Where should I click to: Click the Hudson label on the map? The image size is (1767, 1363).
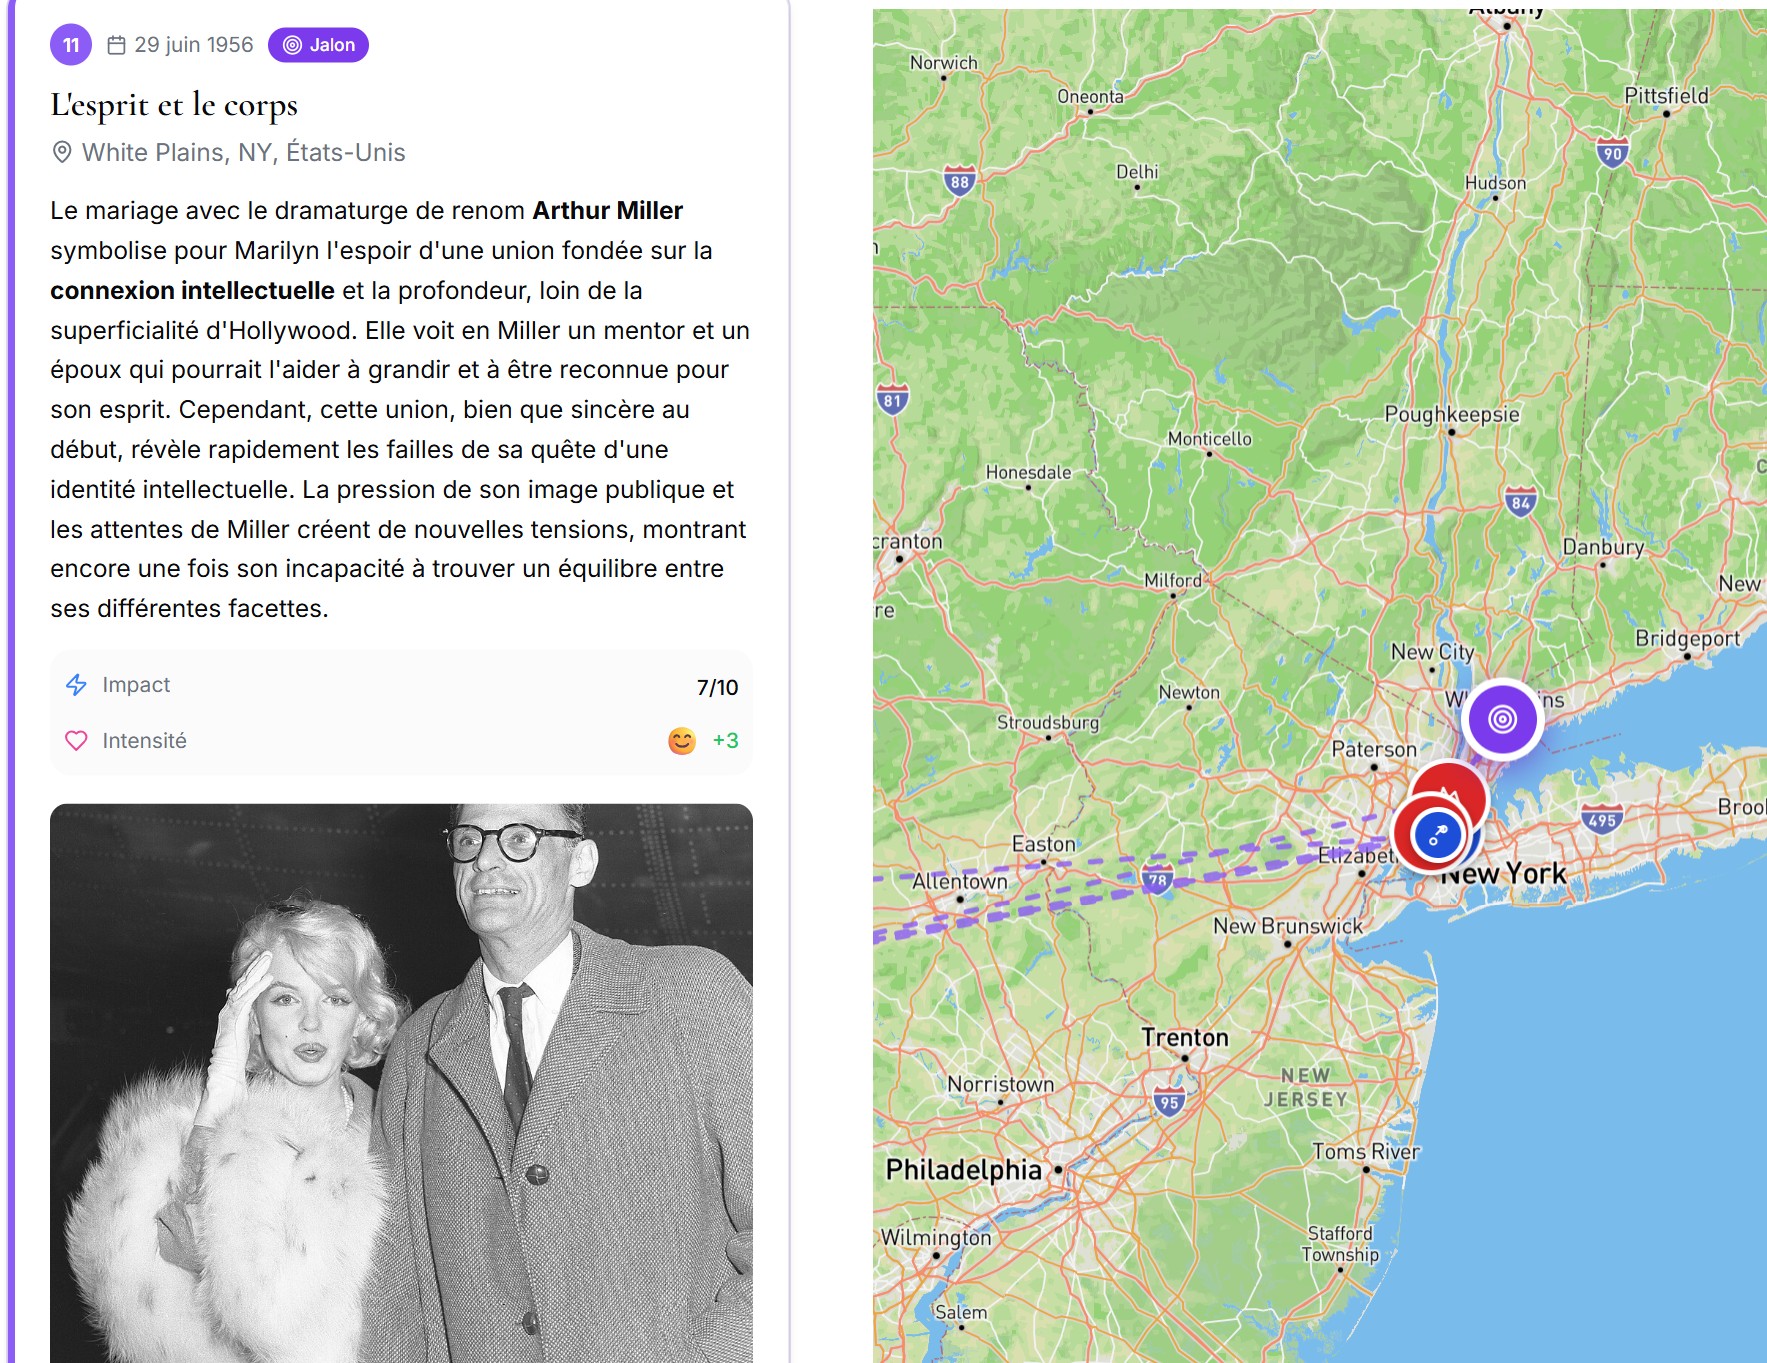[1496, 183]
